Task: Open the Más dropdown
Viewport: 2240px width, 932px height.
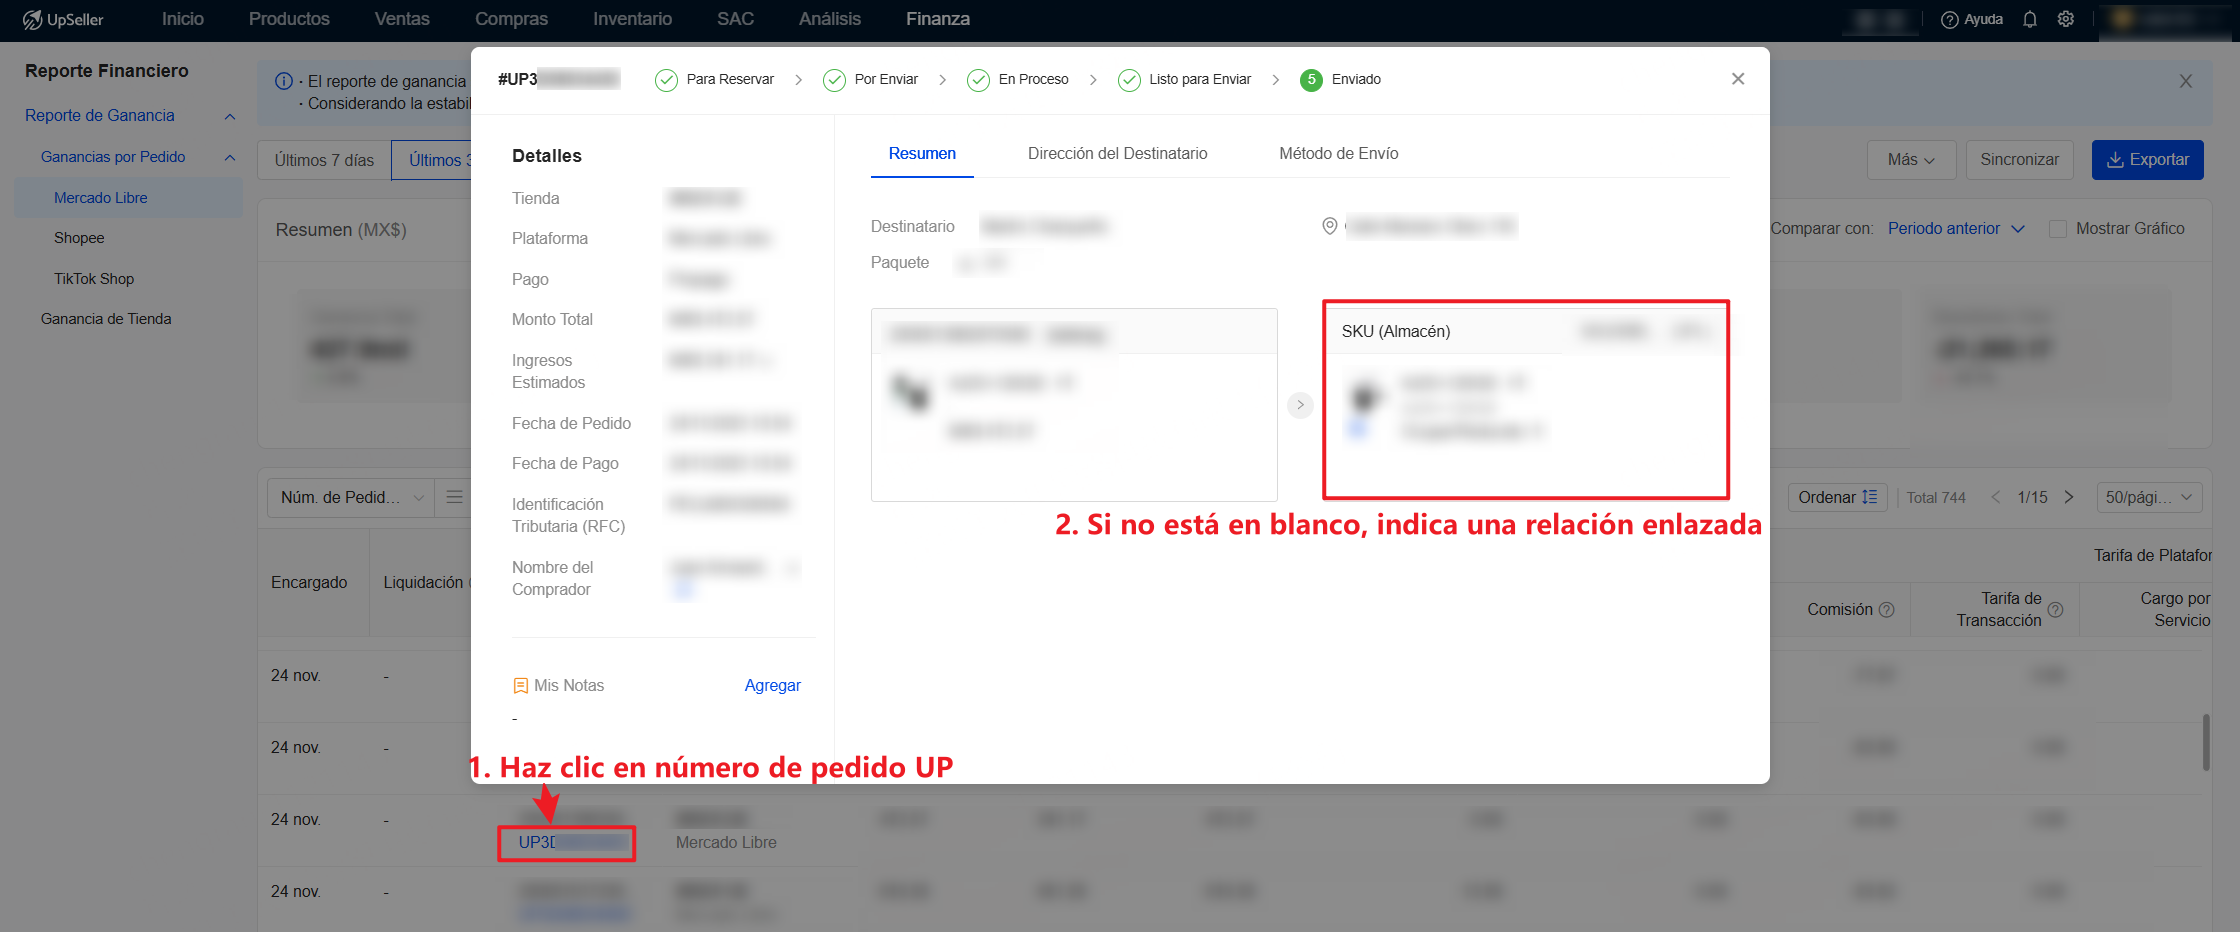Action: pos(1910,159)
